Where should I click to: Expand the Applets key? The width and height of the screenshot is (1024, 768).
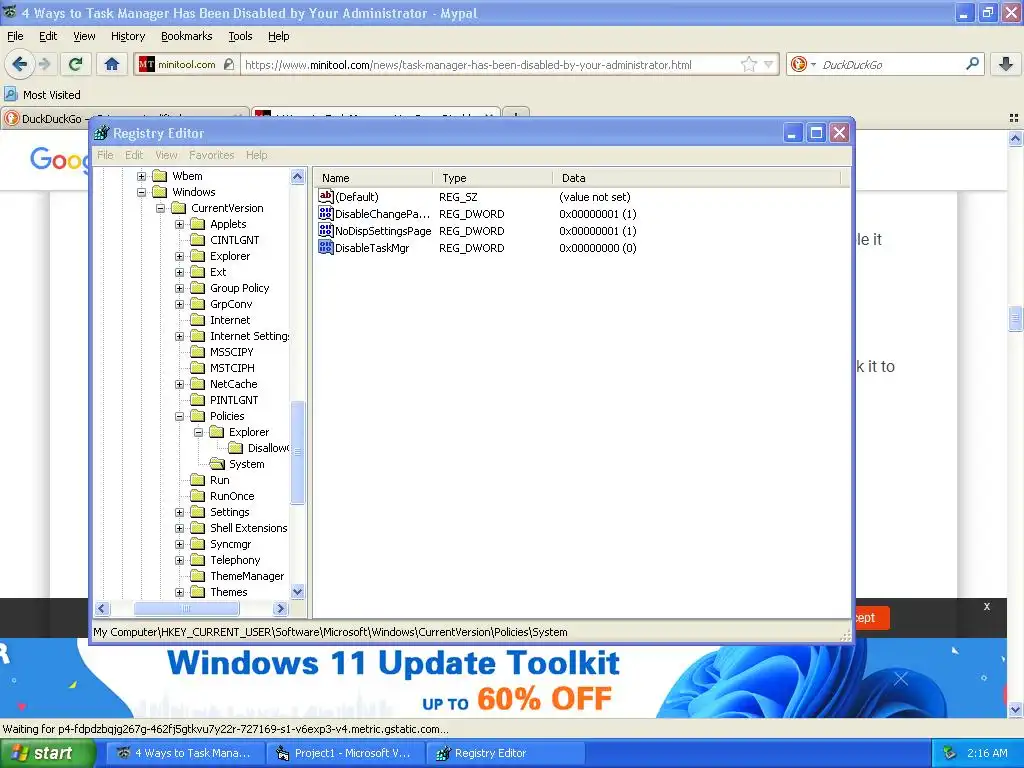pos(179,224)
